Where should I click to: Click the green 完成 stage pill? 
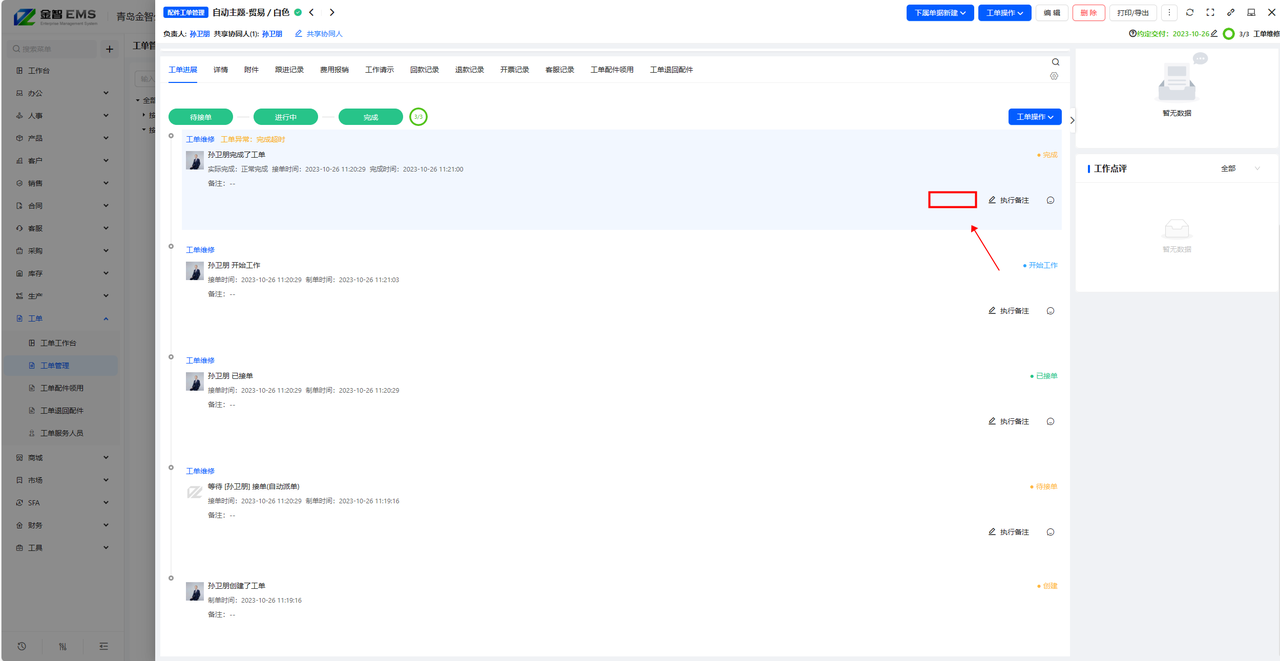371,117
